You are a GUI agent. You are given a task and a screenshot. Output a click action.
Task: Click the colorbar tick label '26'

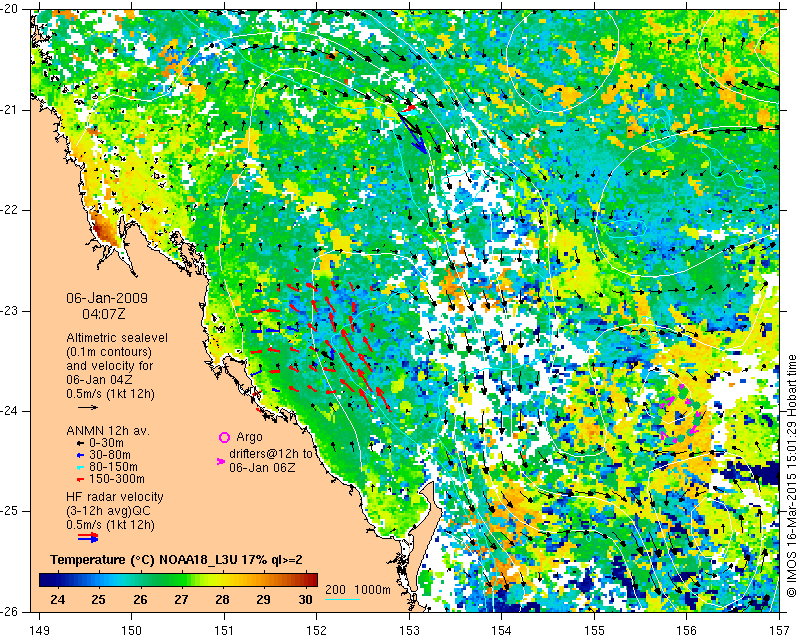click(140, 599)
